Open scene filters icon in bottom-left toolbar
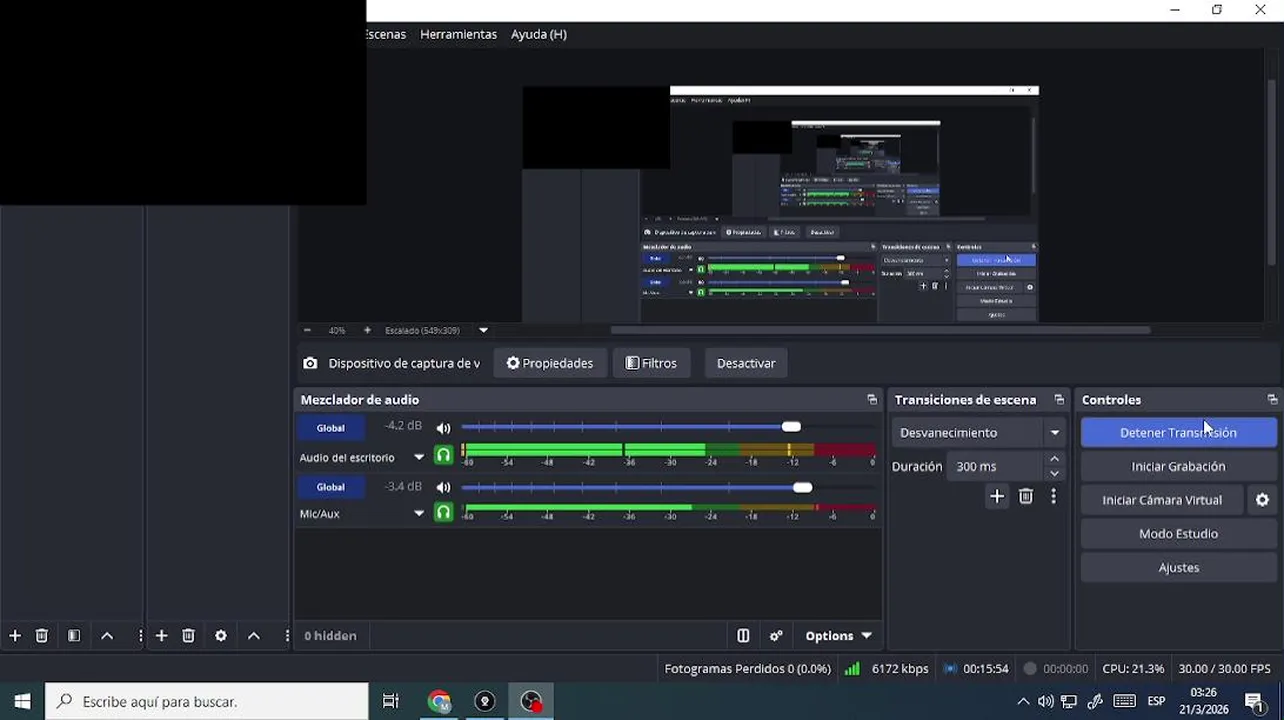This screenshot has height=720, width=1284. (74, 636)
